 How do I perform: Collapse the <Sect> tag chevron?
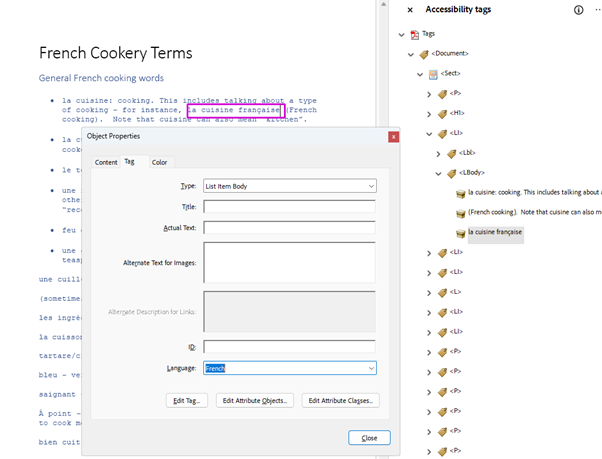(420, 74)
